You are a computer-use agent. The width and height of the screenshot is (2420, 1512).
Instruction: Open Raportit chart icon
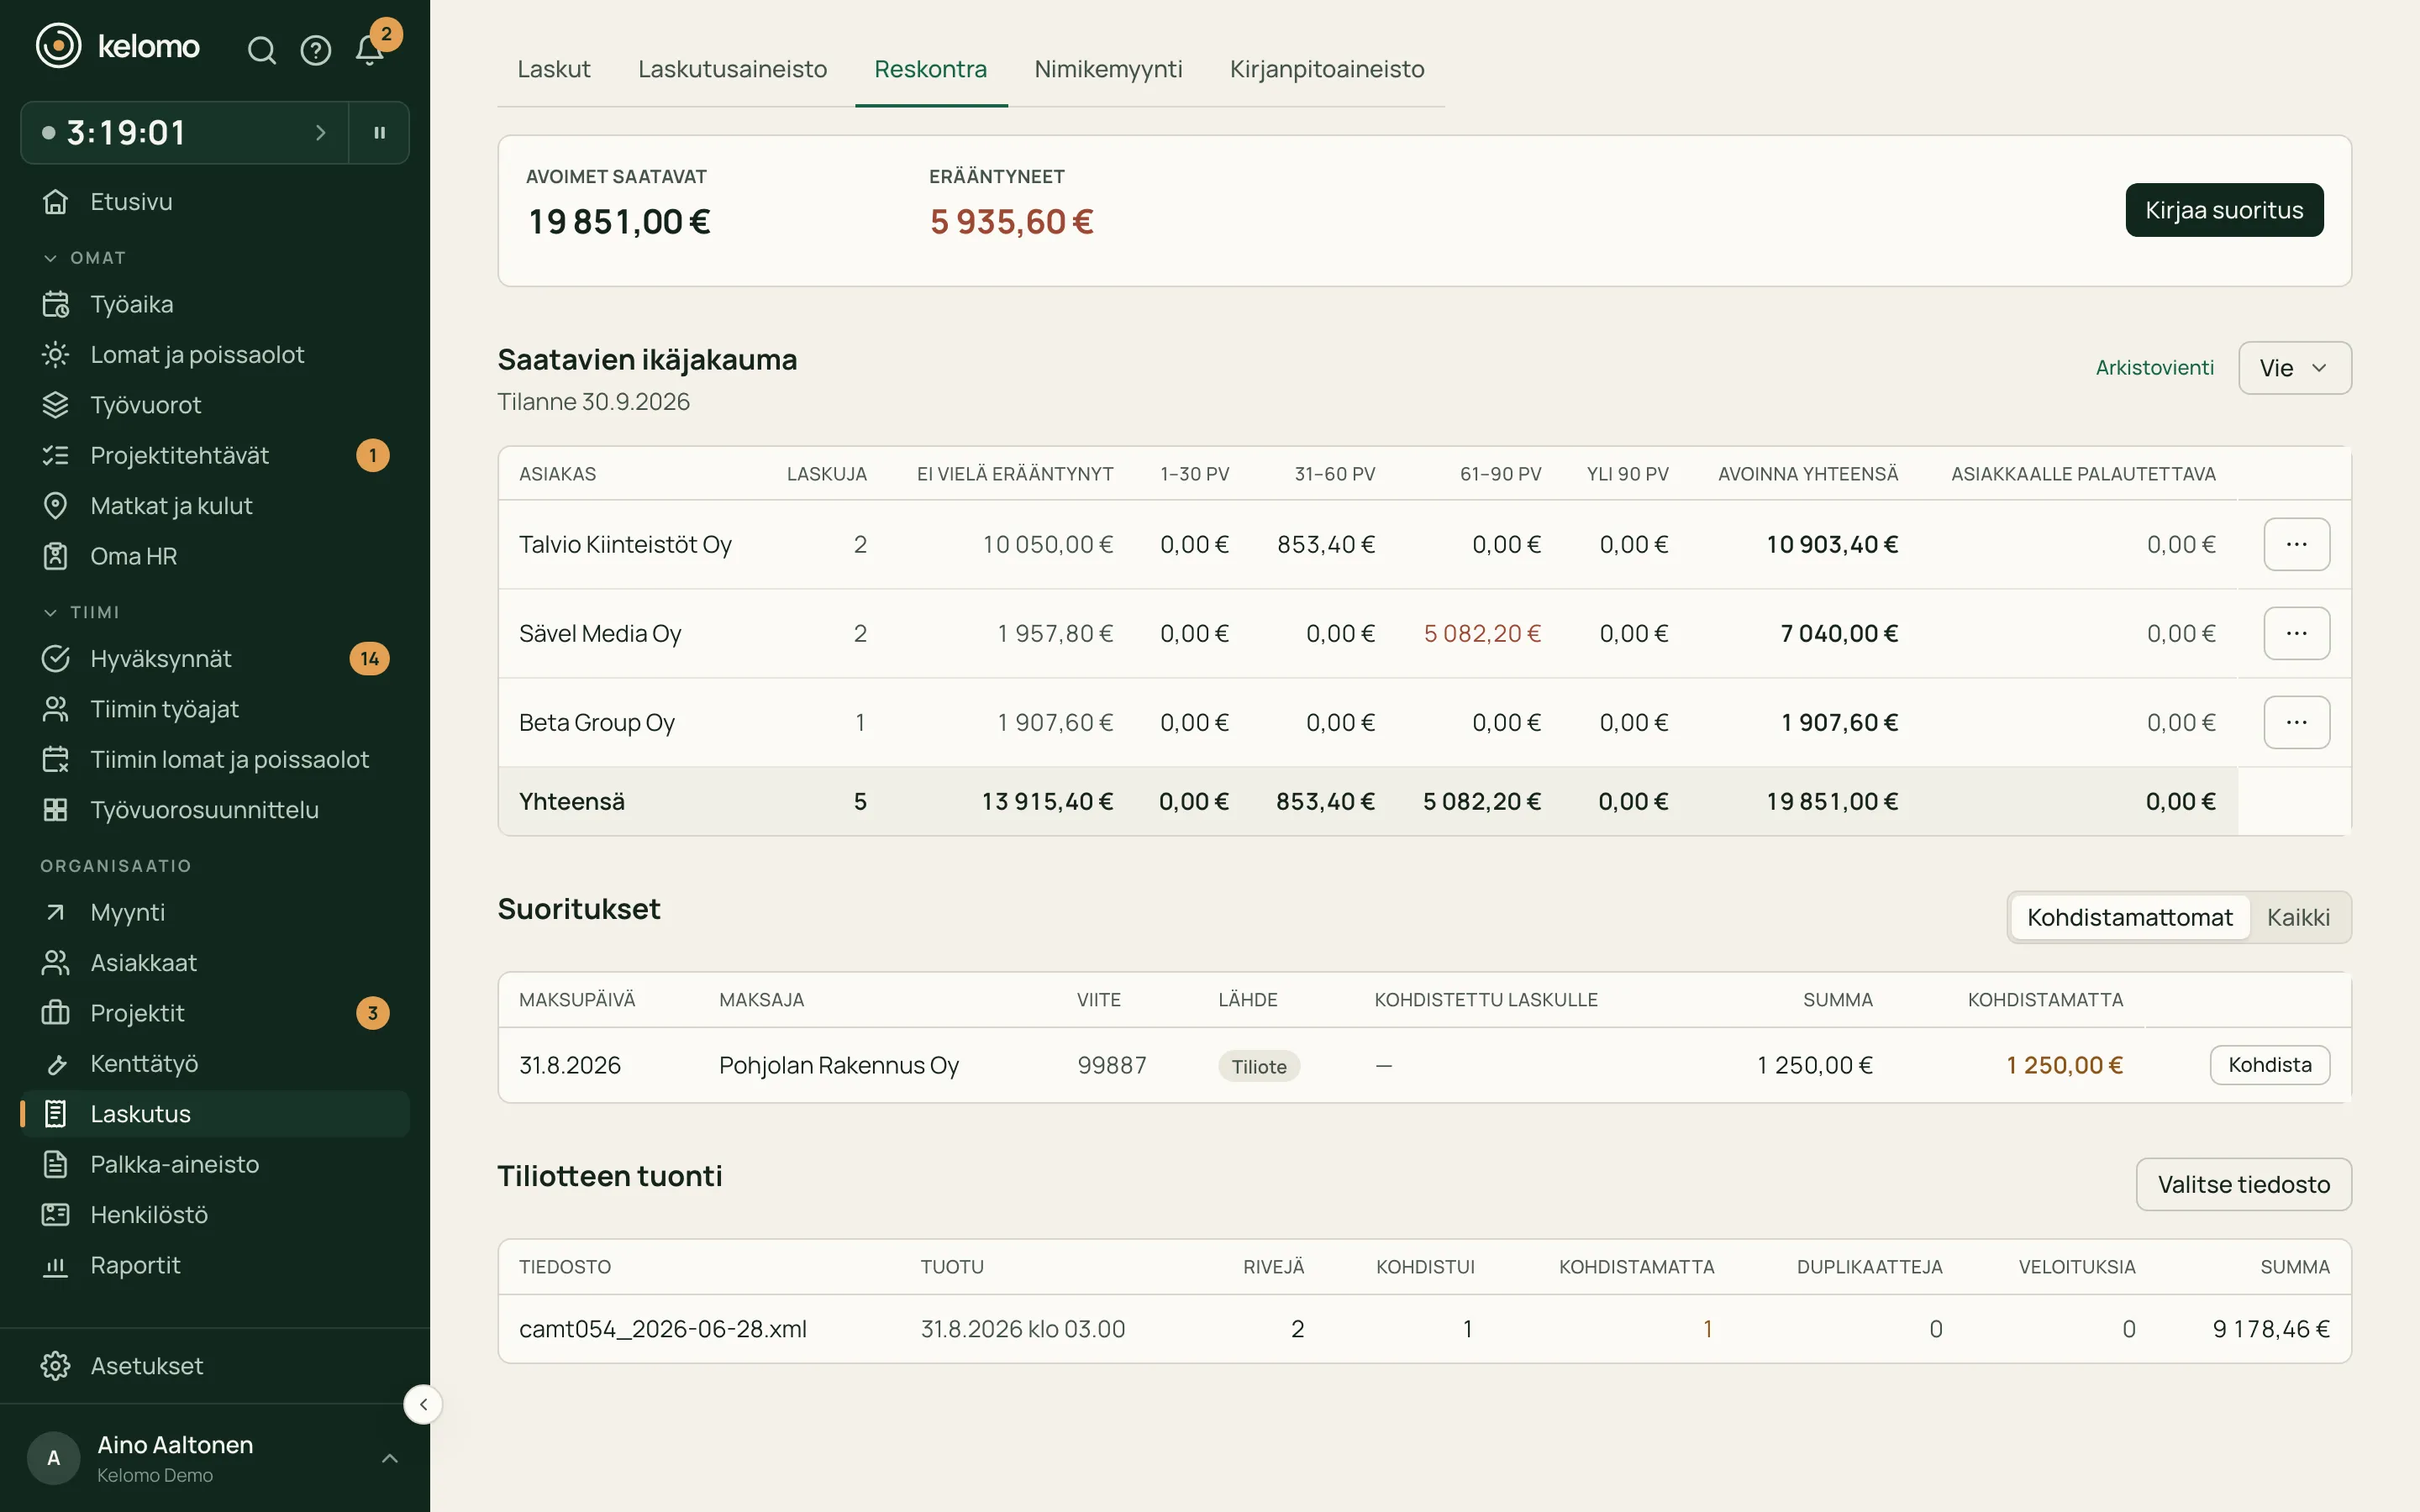coord(56,1265)
